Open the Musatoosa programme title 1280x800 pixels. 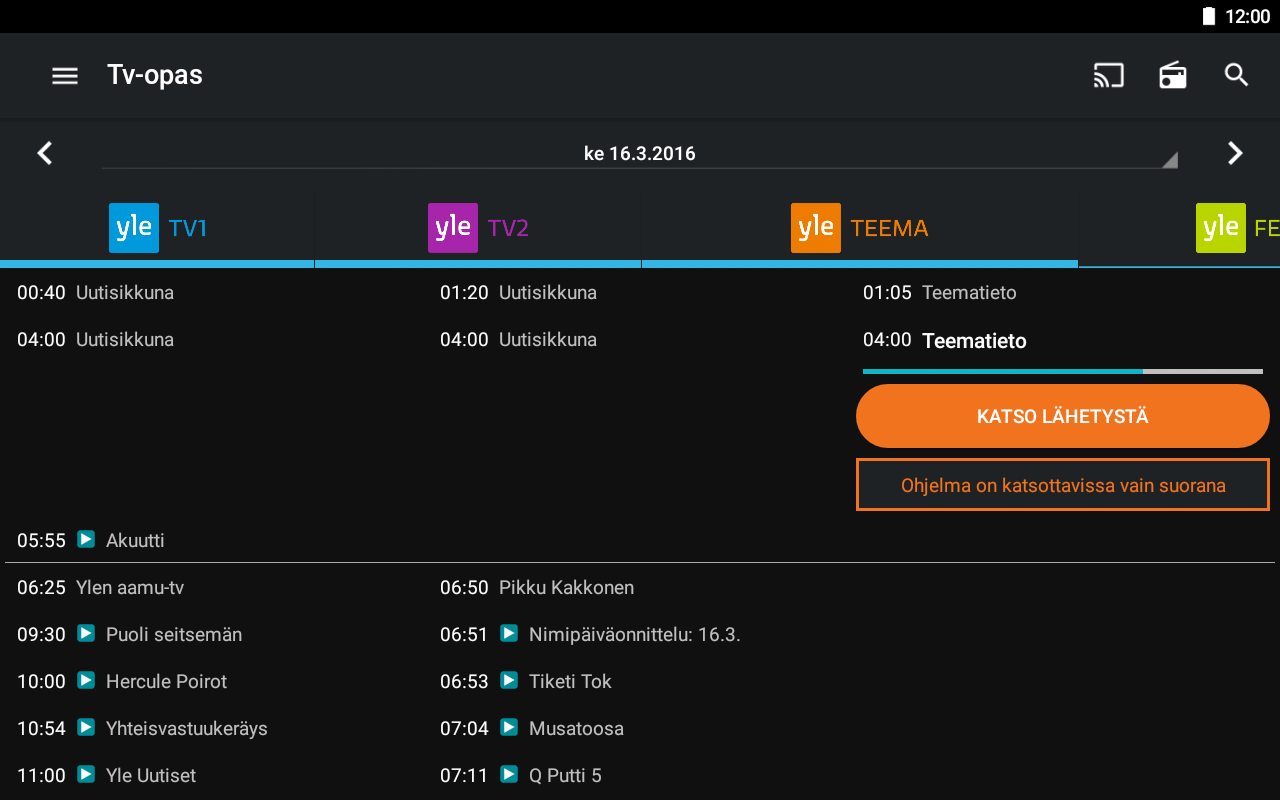pyautogui.click(x=576, y=729)
